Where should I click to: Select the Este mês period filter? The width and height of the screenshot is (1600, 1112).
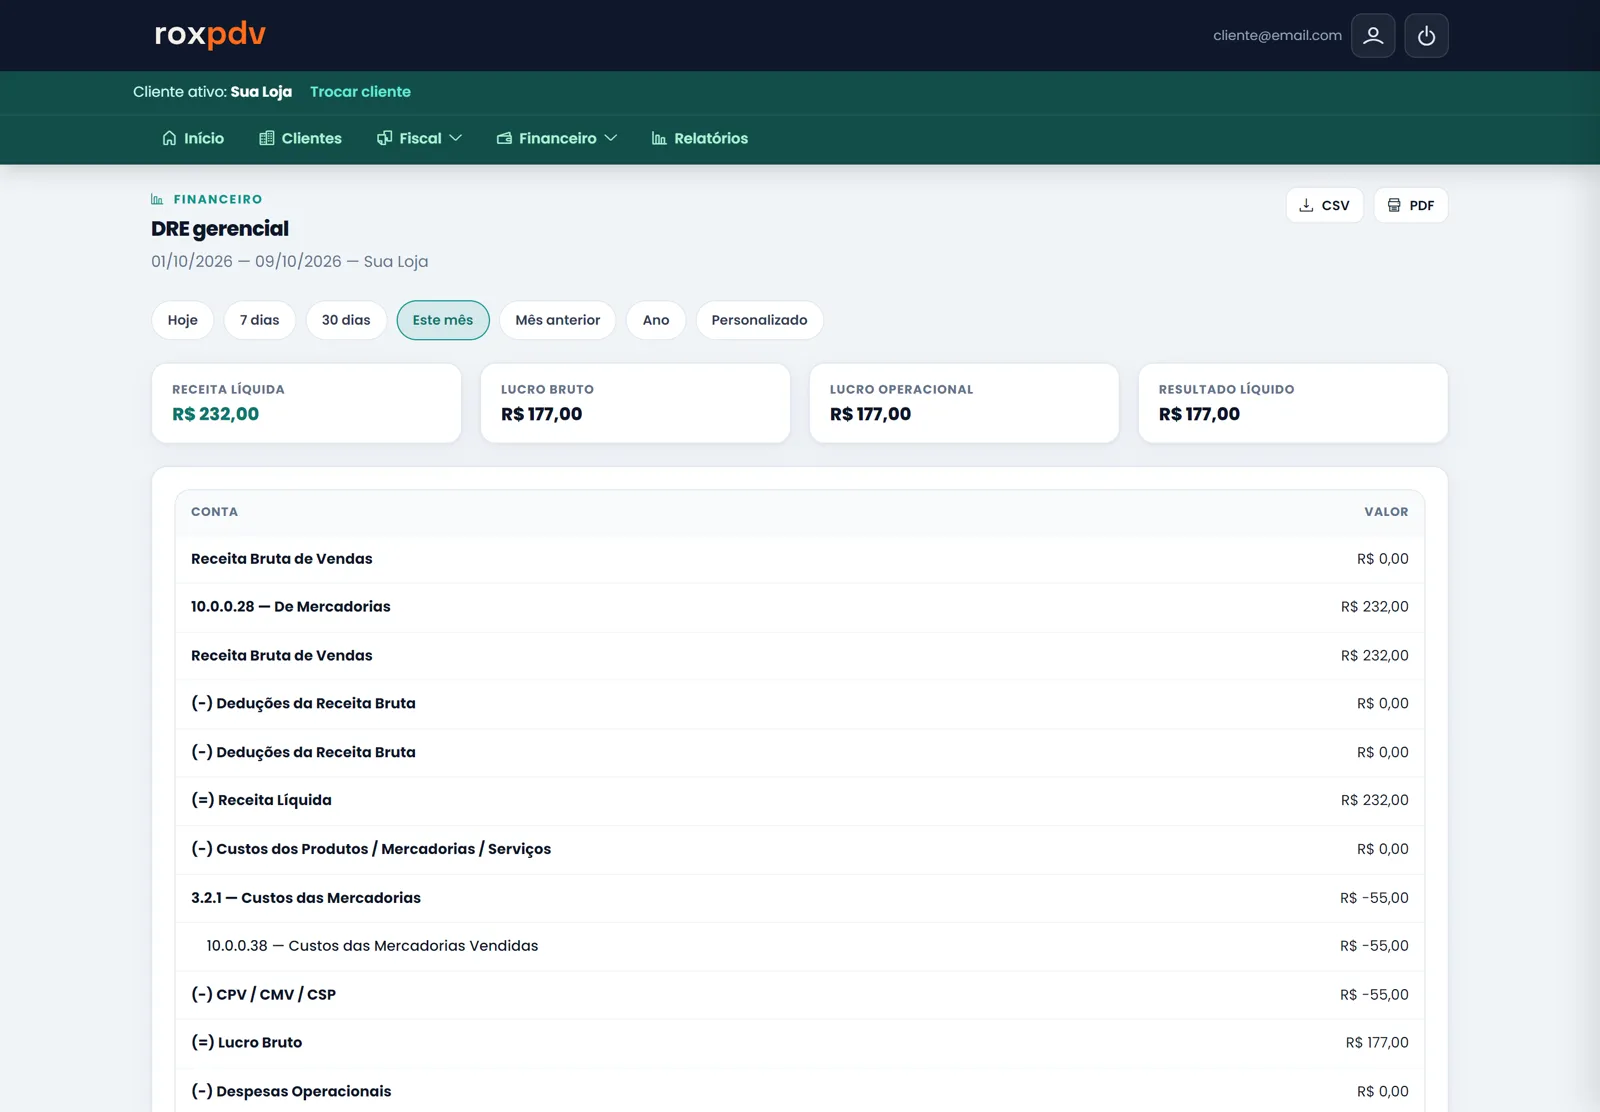pyautogui.click(x=443, y=320)
